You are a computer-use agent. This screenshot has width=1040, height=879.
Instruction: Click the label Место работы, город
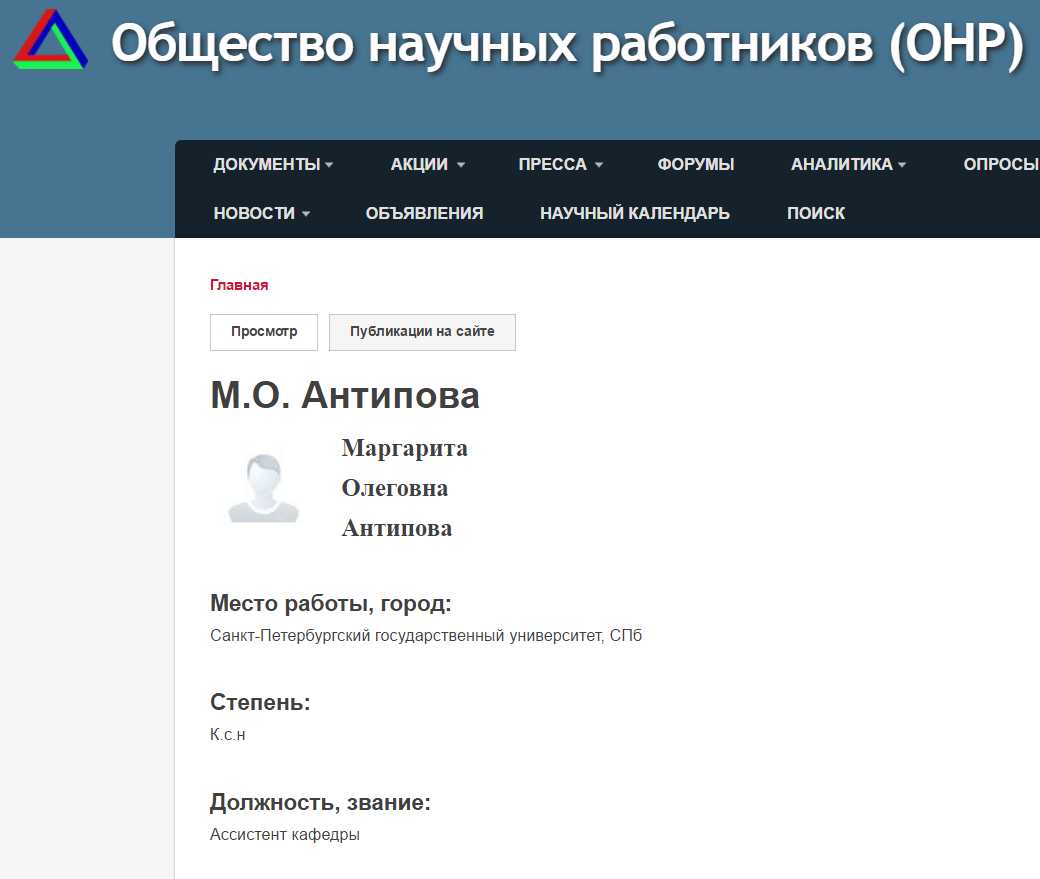tap(330, 604)
